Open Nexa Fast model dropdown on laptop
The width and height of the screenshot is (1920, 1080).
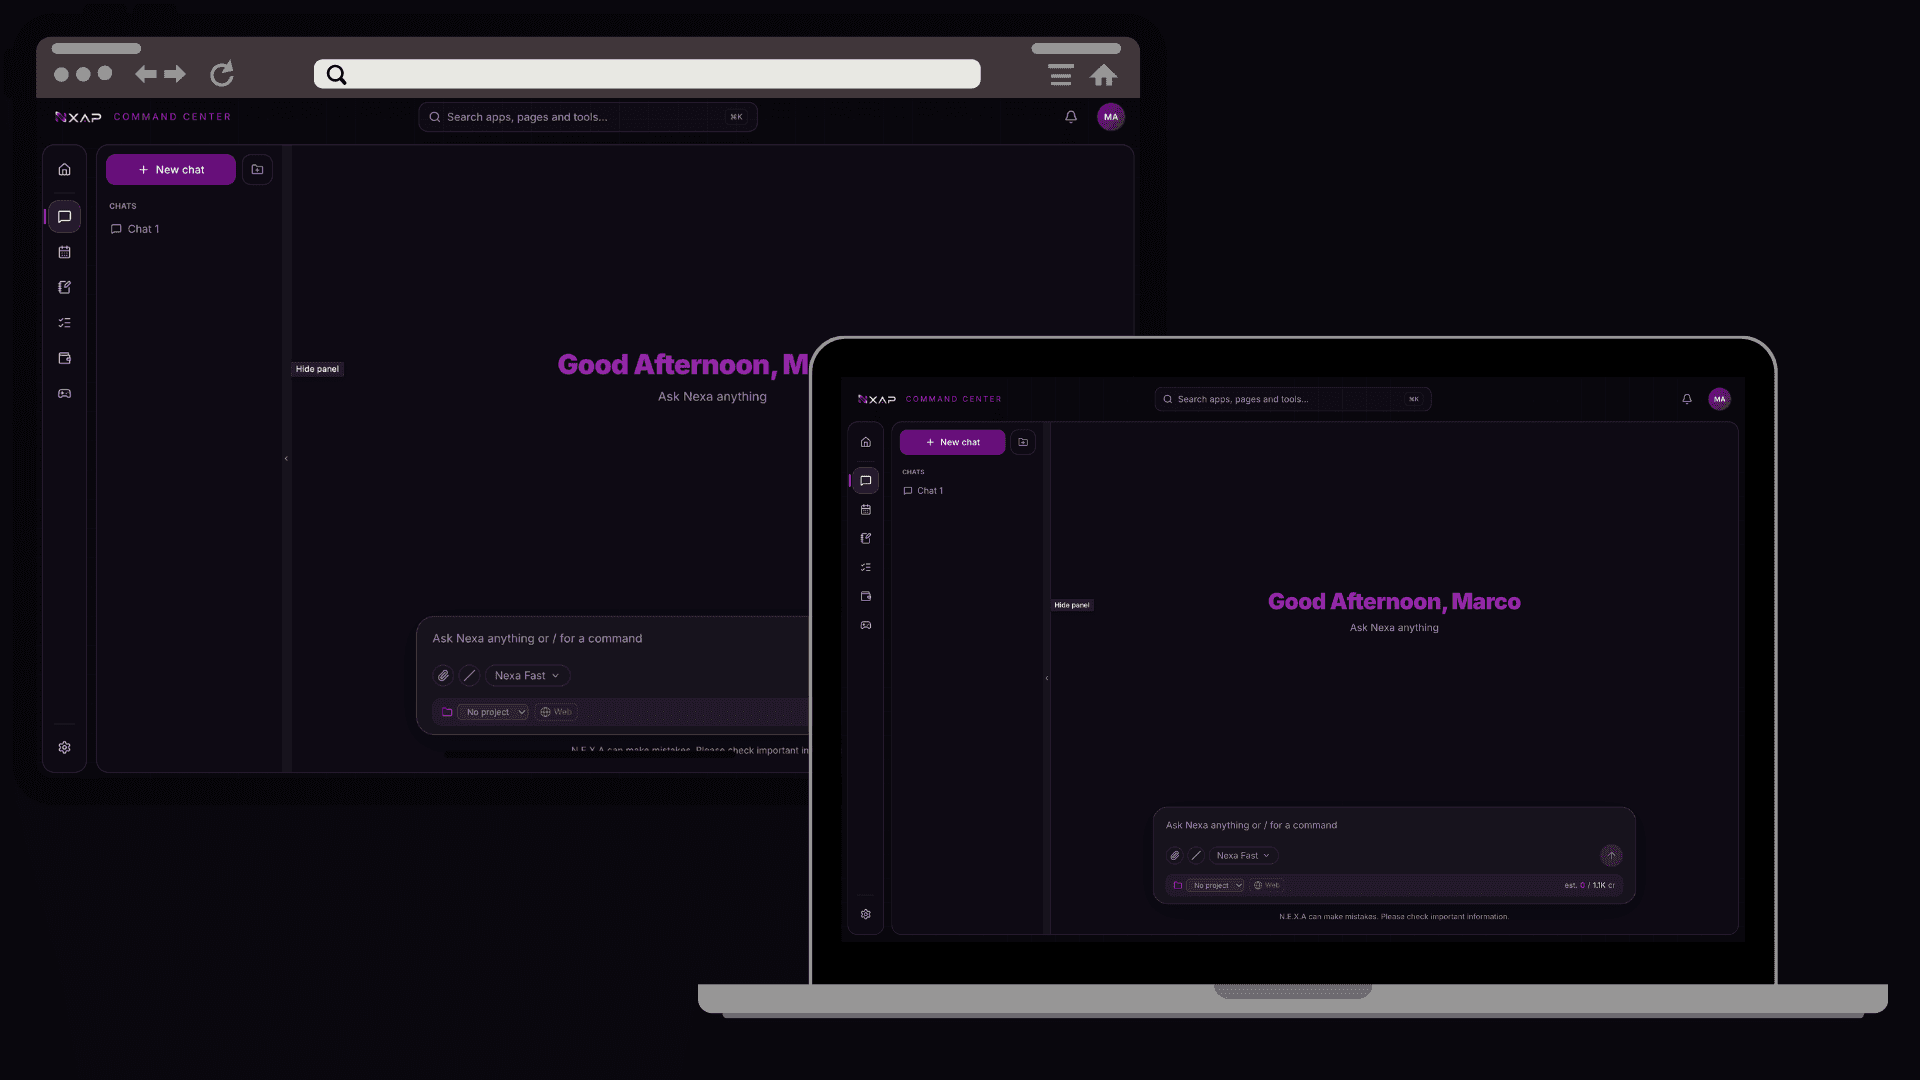[x=1243, y=856]
